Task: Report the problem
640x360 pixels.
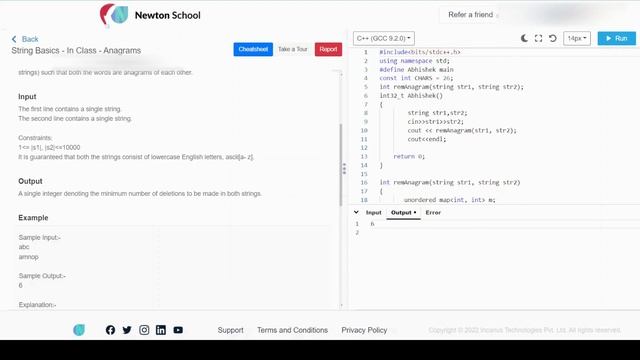Action: [x=328, y=49]
